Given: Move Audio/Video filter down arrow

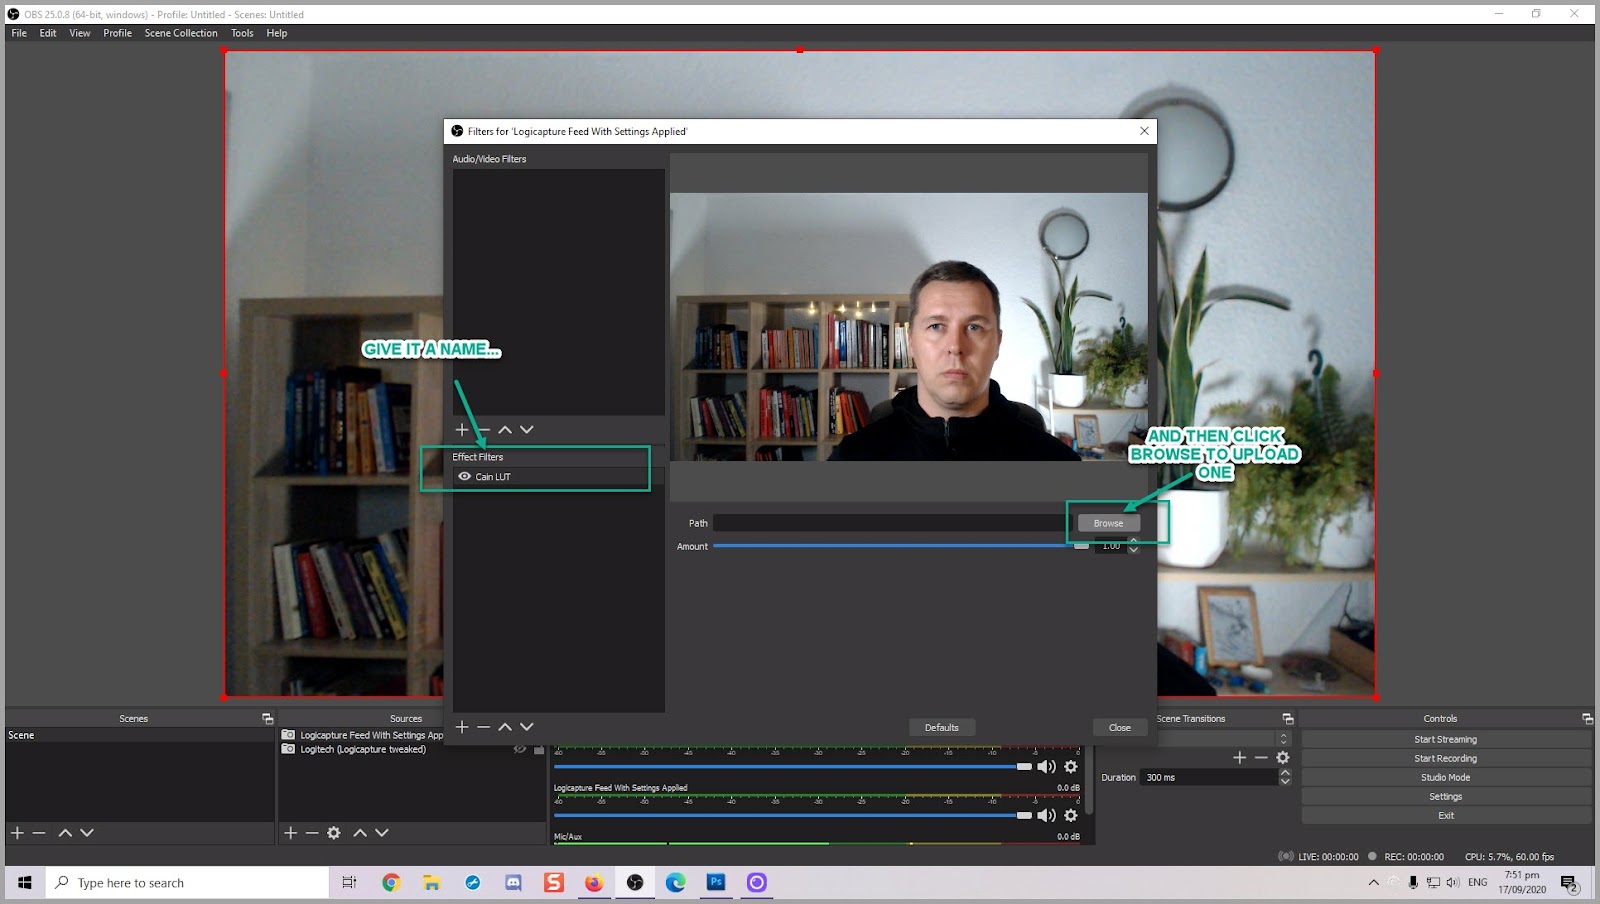Looking at the screenshot, I should coord(527,429).
